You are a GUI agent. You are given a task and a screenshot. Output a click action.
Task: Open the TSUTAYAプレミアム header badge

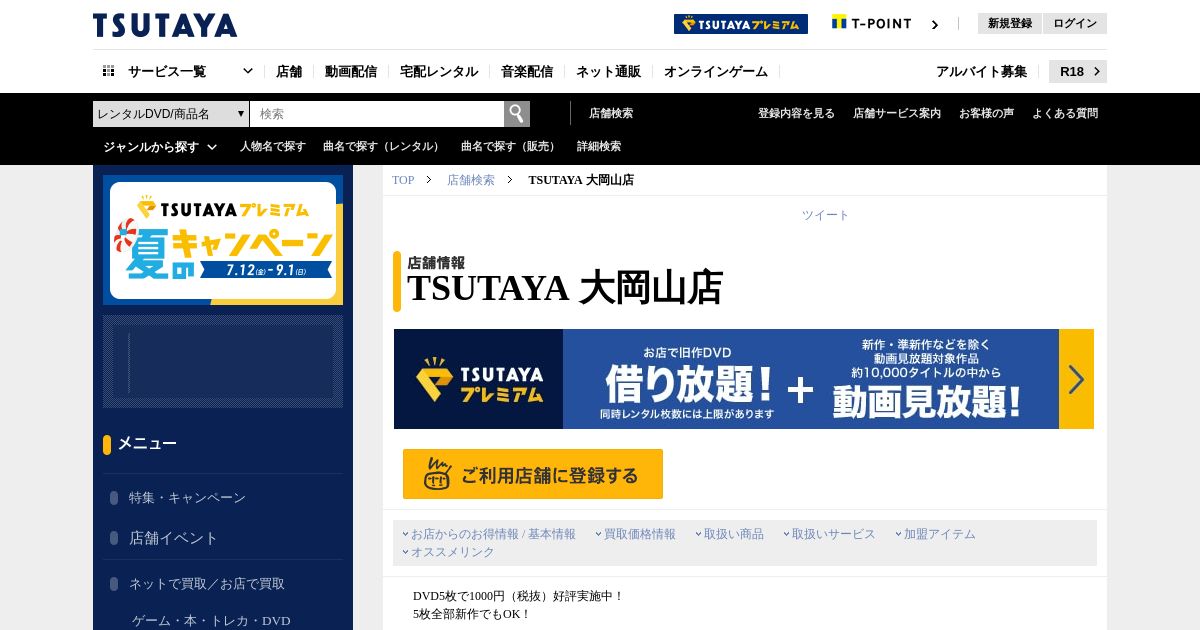pos(741,24)
